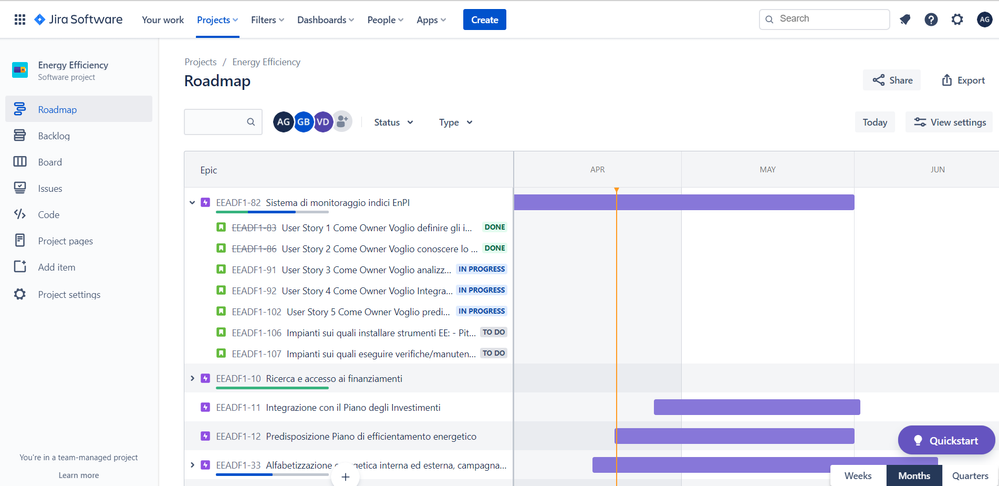Screen dimensions: 999x486
Task: Open Your work in top navigation
Action: pos(162,20)
